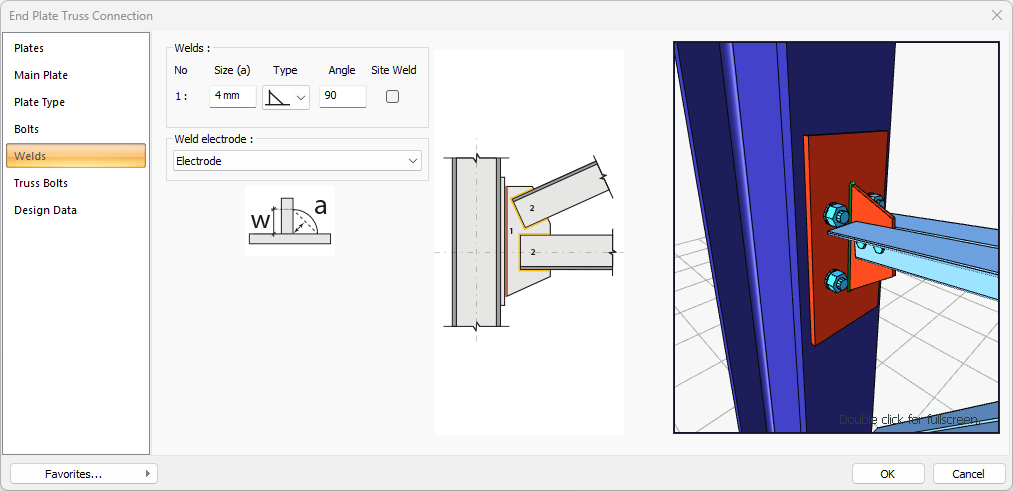Expand the Weld electrode dropdown
The width and height of the screenshot is (1013, 491).
(x=297, y=161)
